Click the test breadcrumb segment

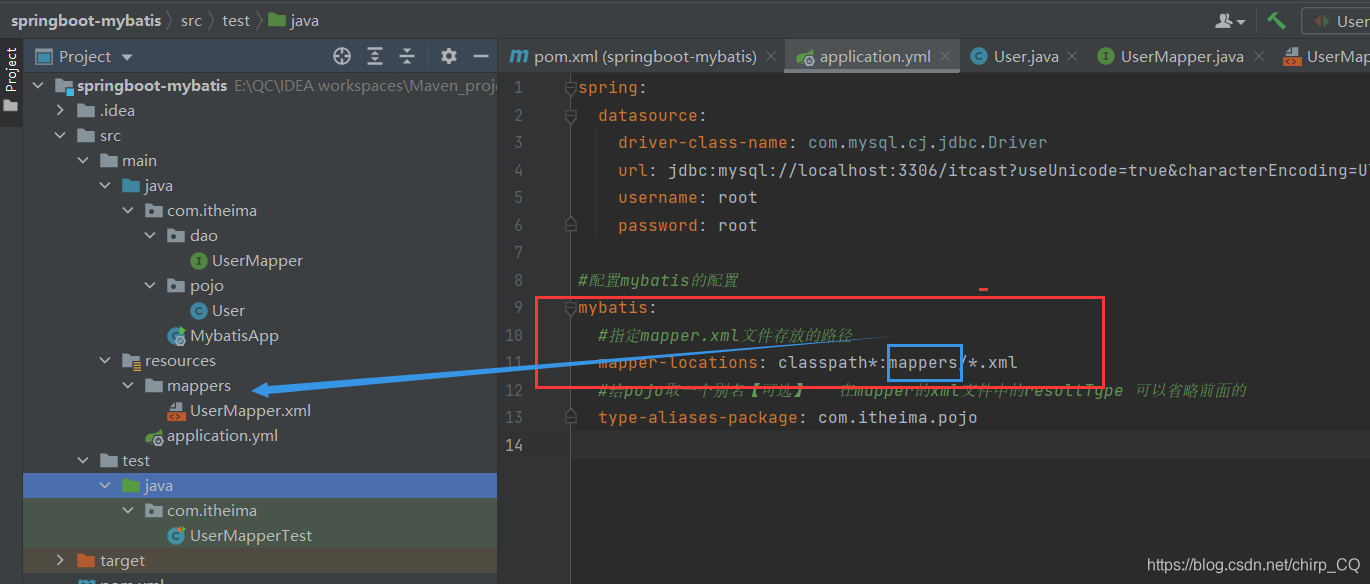(x=236, y=21)
